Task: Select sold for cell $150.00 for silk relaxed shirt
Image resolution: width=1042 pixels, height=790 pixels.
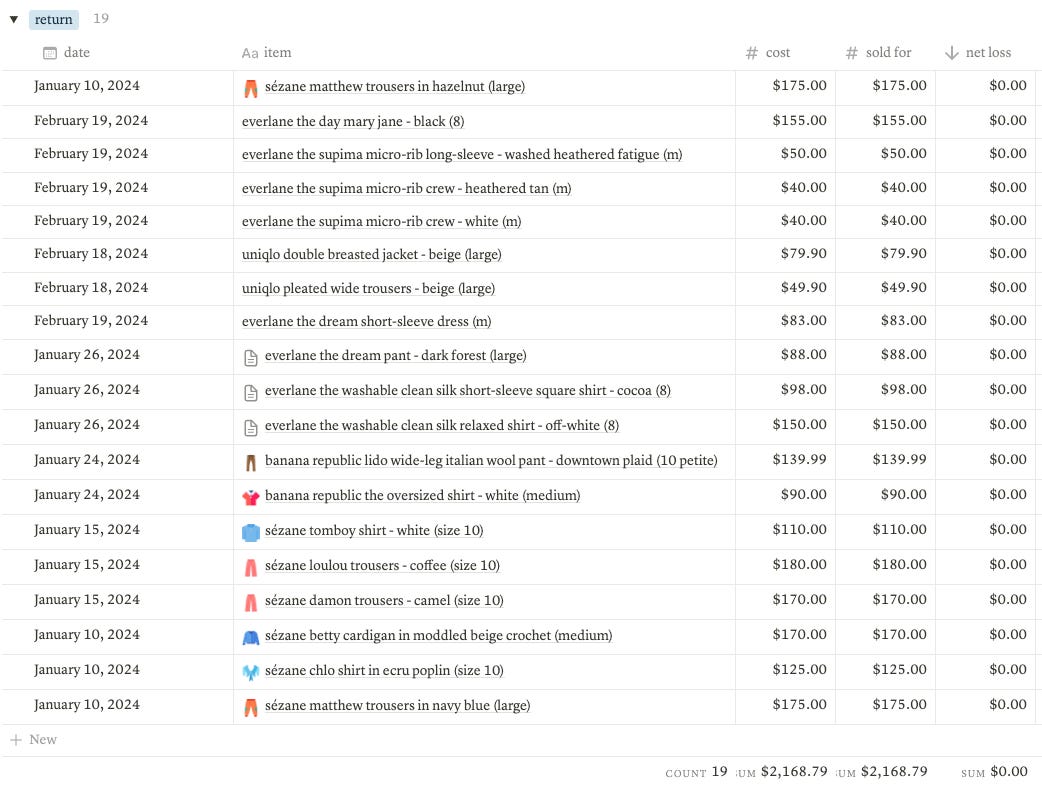Action: 885,425
